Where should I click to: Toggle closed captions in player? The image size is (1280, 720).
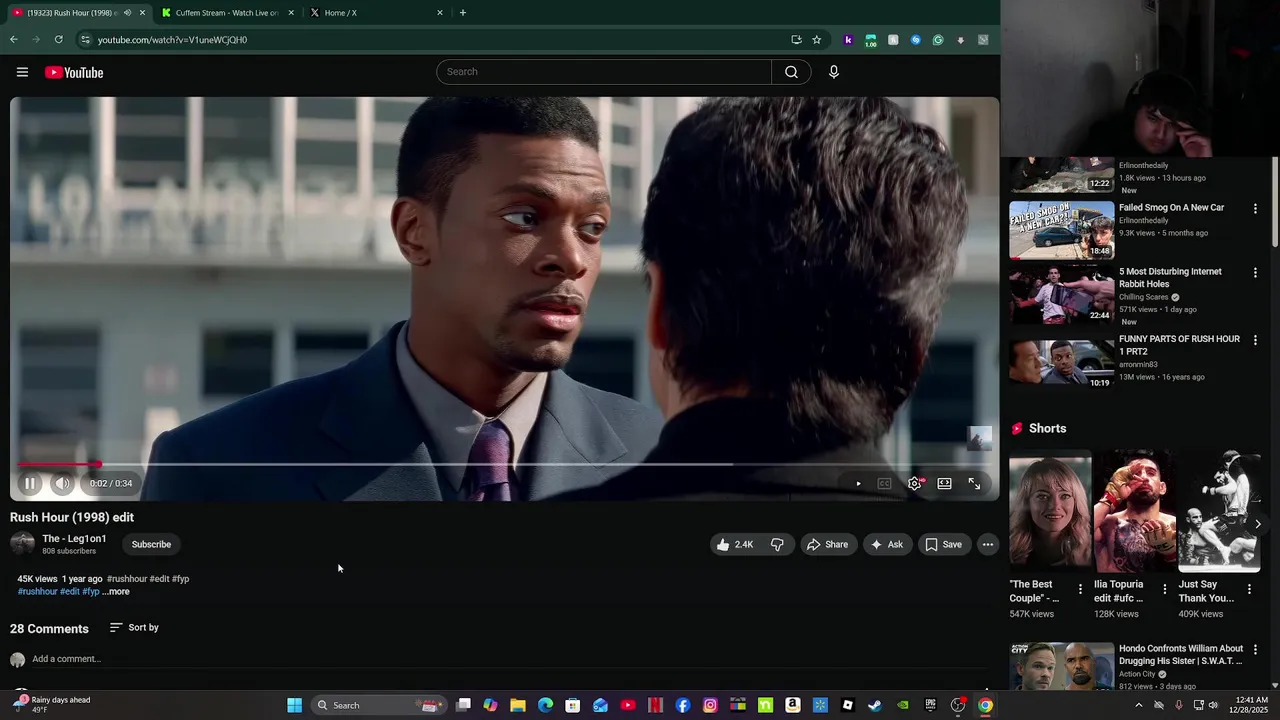(885, 484)
